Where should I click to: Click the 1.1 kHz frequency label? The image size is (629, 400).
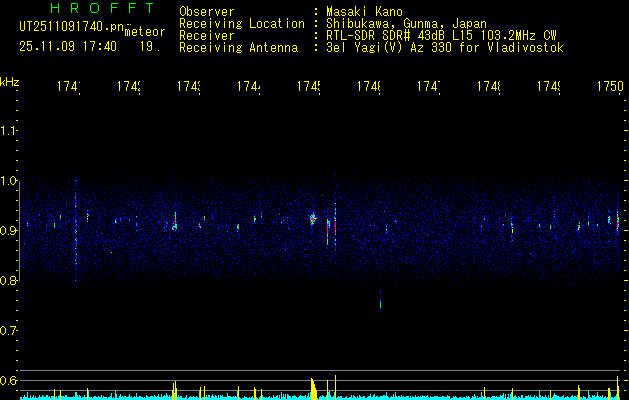pos(8,131)
